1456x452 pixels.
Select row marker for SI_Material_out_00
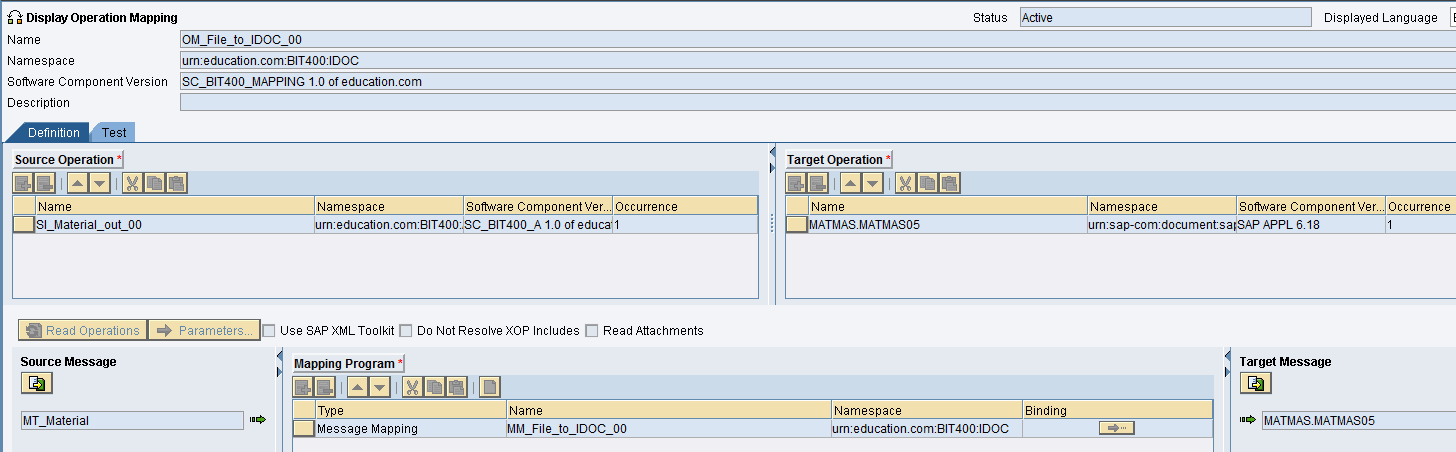pyautogui.click(x=24, y=225)
